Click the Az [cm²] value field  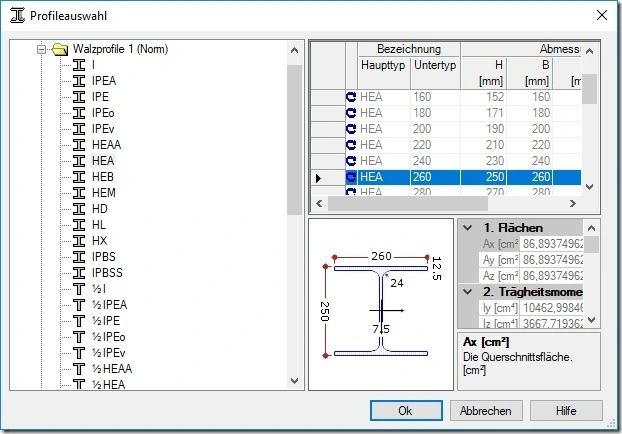[552, 276]
